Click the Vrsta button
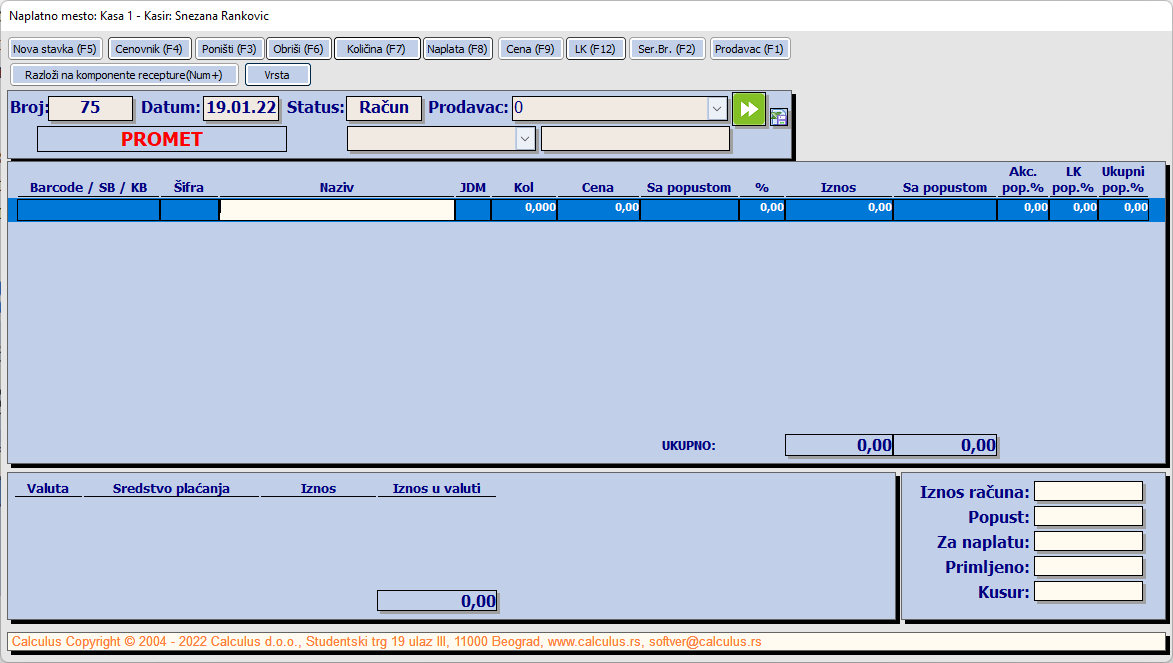1173x663 pixels. (x=278, y=75)
